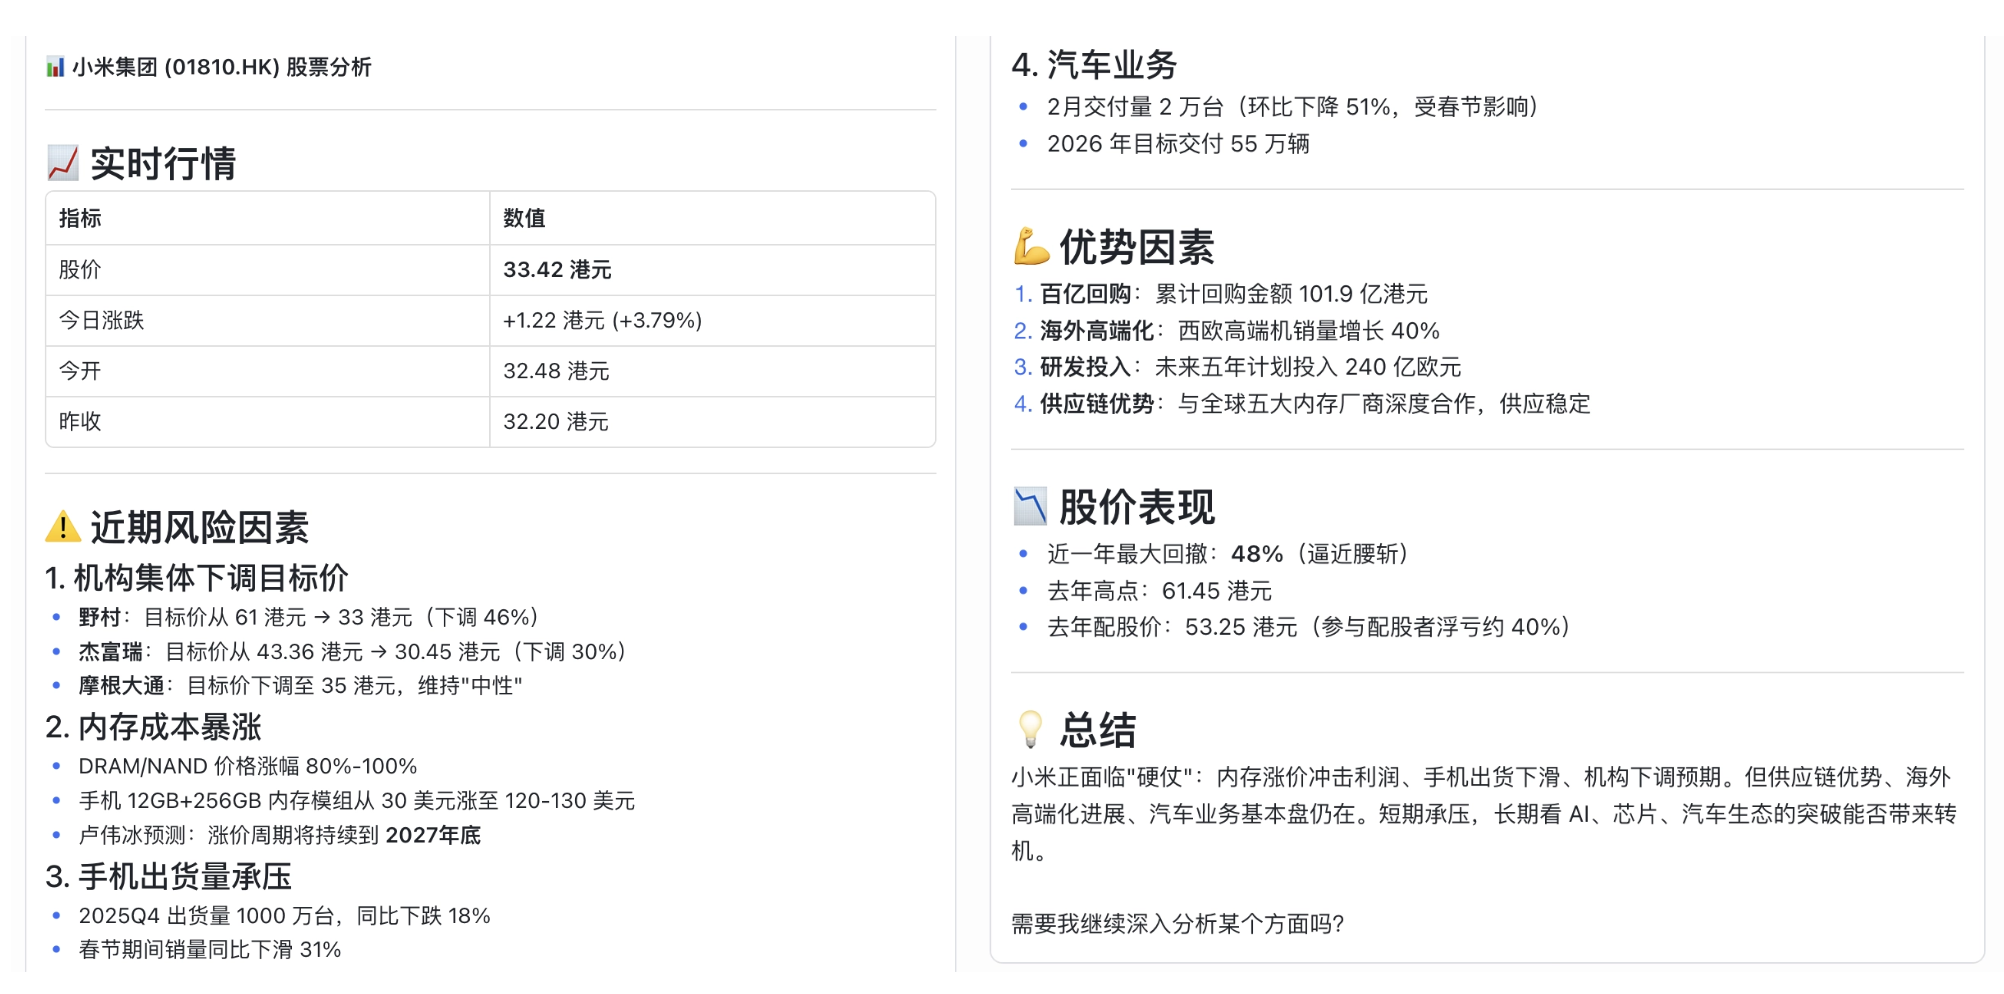Click the bar chart icon beside 小米集团 title
This screenshot has height=994, width=2004.
[x=55, y=67]
